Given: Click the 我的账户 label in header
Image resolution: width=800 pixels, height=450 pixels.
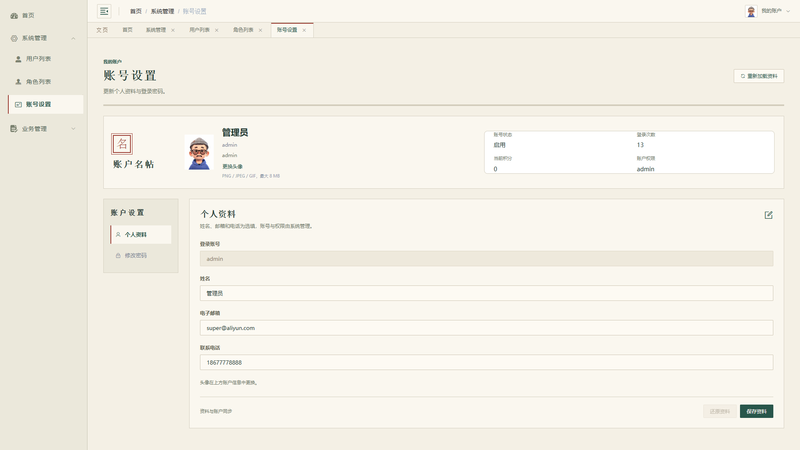Looking at the screenshot, I should coord(771,11).
